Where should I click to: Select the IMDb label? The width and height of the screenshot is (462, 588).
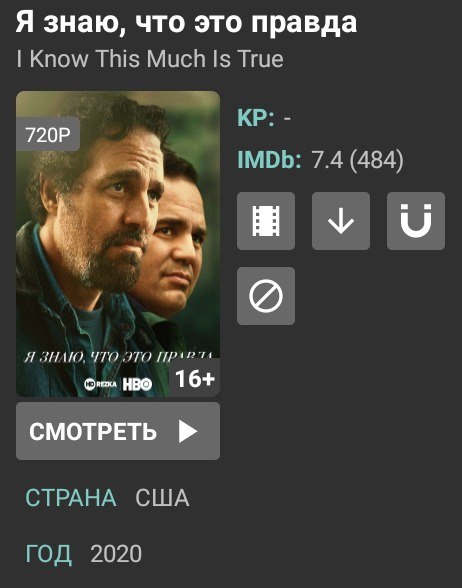[269, 159]
